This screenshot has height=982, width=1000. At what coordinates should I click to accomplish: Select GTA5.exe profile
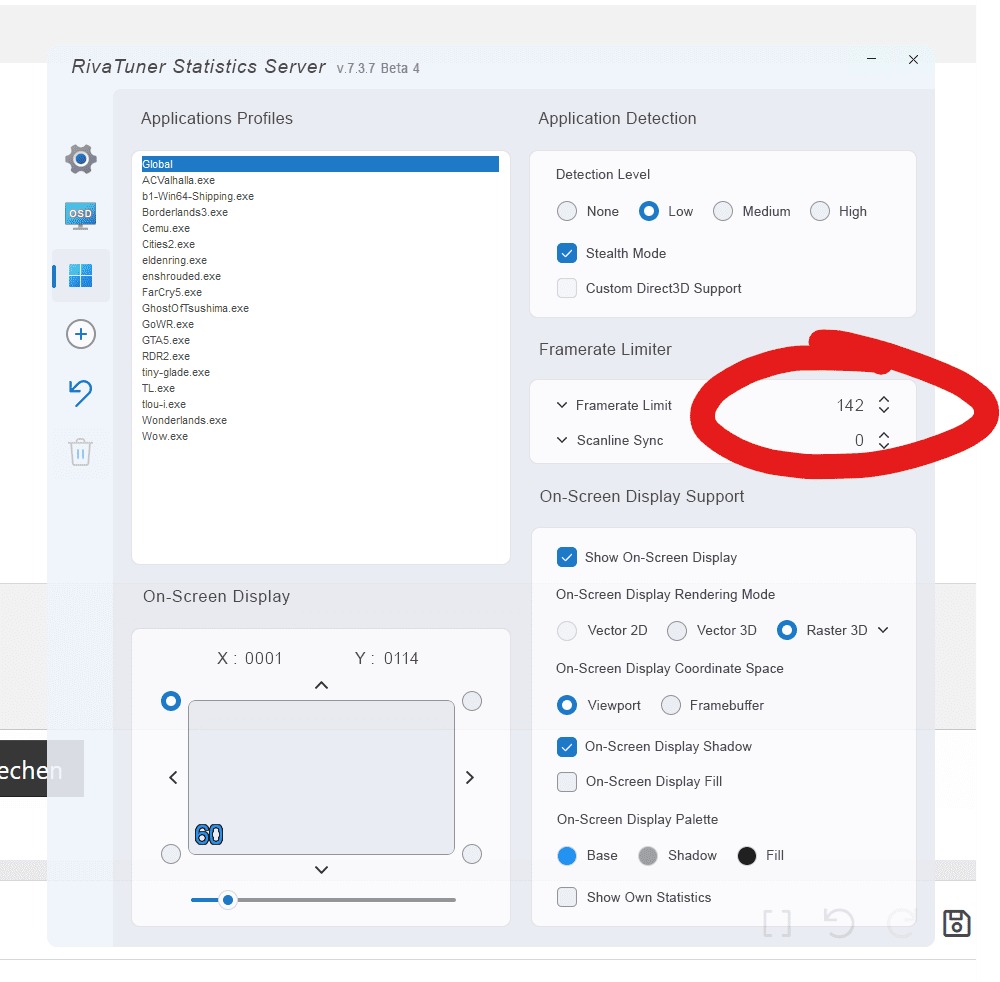click(166, 340)
